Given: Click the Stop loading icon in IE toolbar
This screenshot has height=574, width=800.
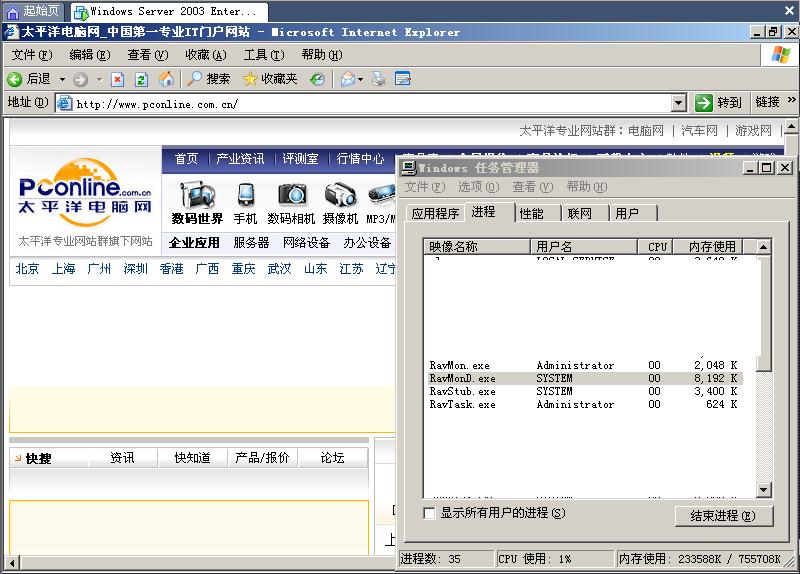Looking at the screenshot, I should pos(118,79).
